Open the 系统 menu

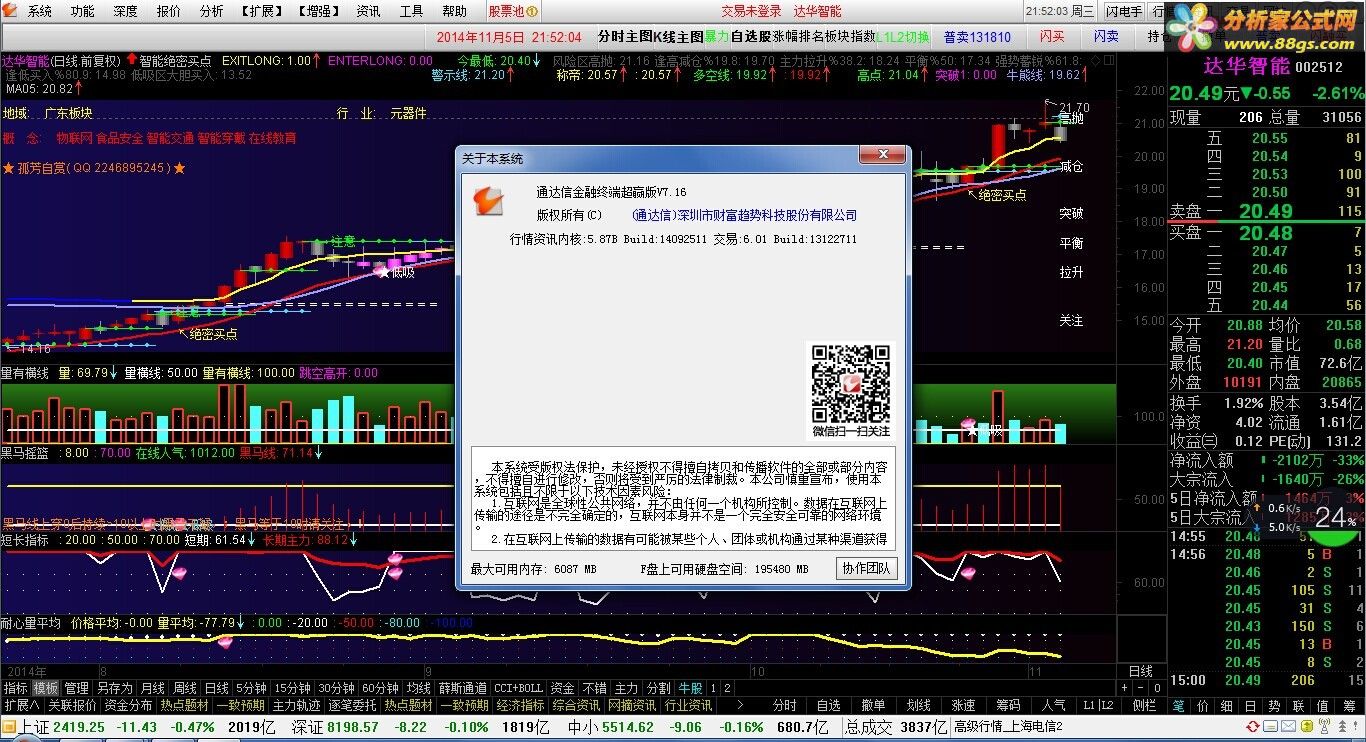[x=40, y=12]
